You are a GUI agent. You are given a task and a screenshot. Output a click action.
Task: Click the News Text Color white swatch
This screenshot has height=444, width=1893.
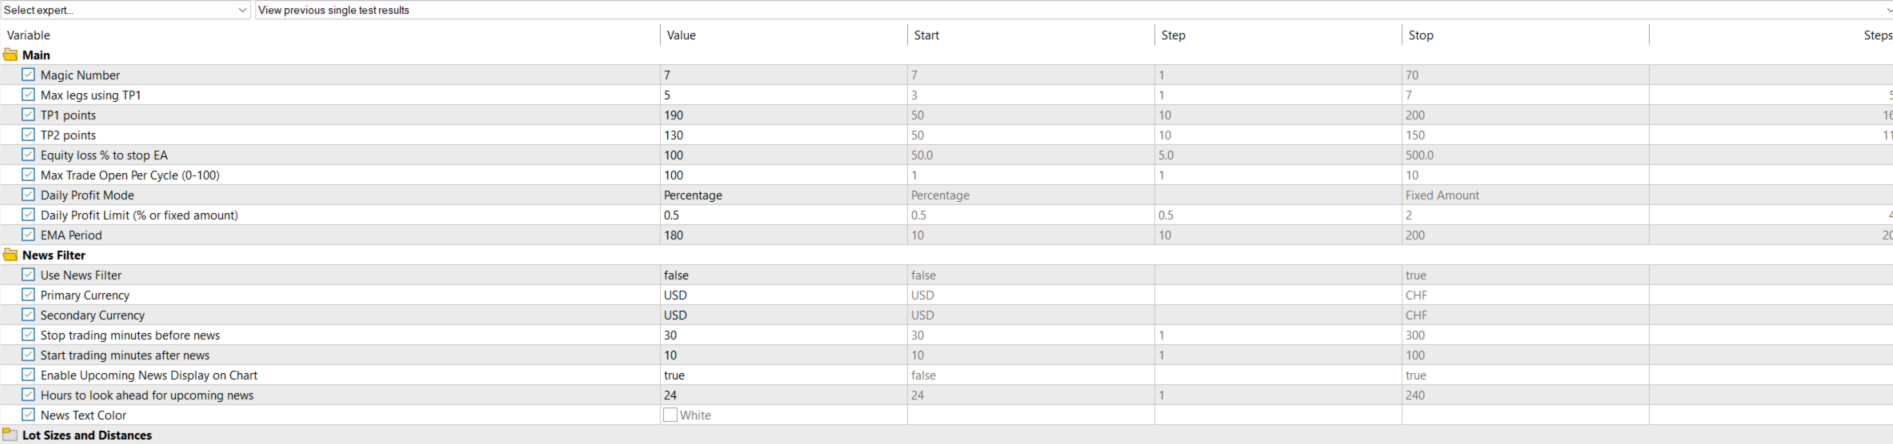(670, 415)
